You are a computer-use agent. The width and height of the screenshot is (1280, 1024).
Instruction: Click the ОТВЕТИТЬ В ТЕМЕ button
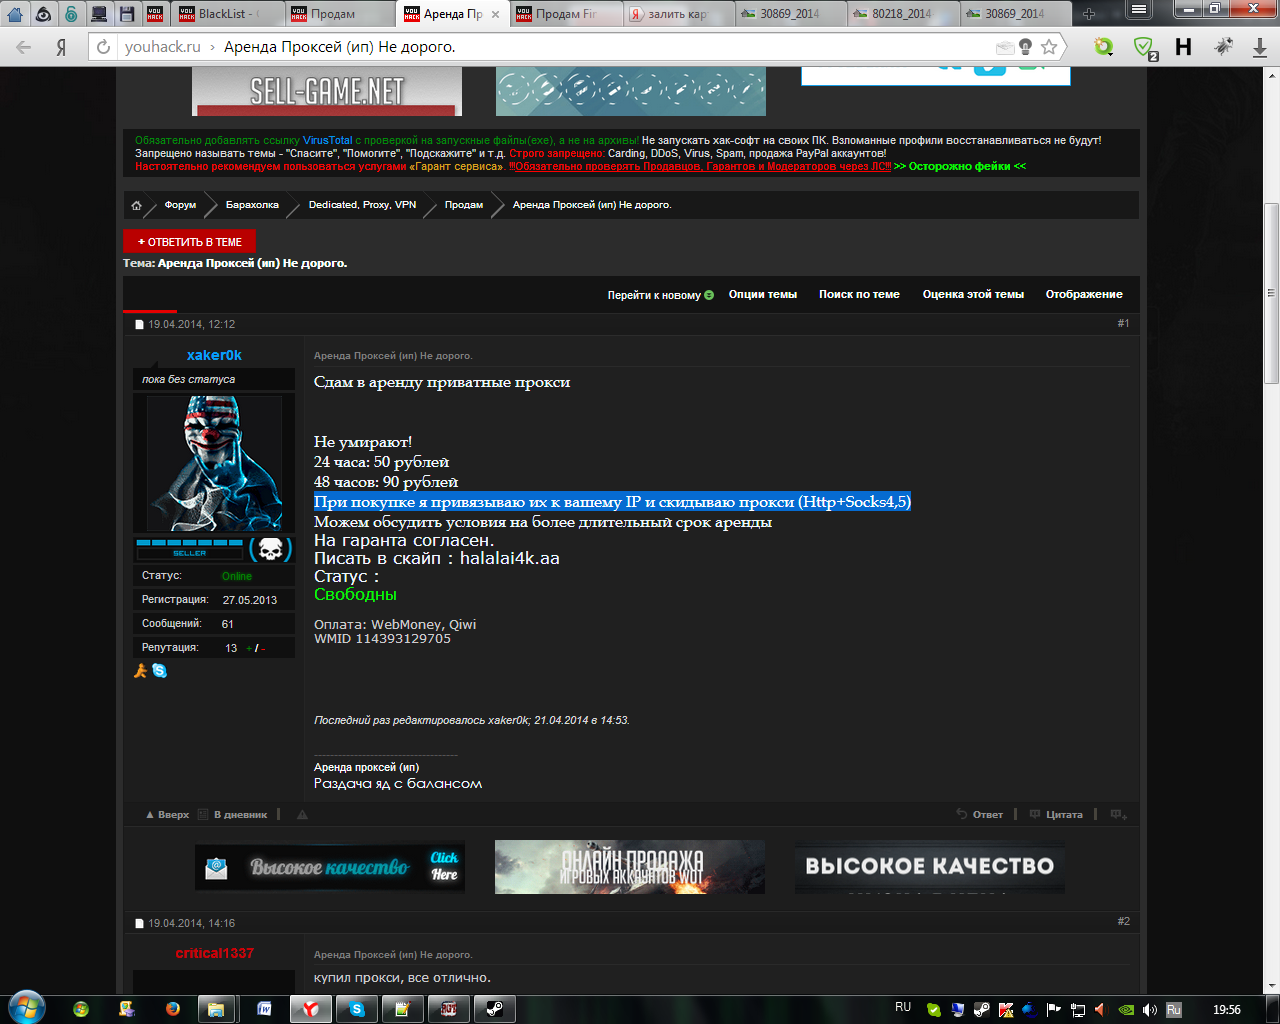click(x=189, y=242)
